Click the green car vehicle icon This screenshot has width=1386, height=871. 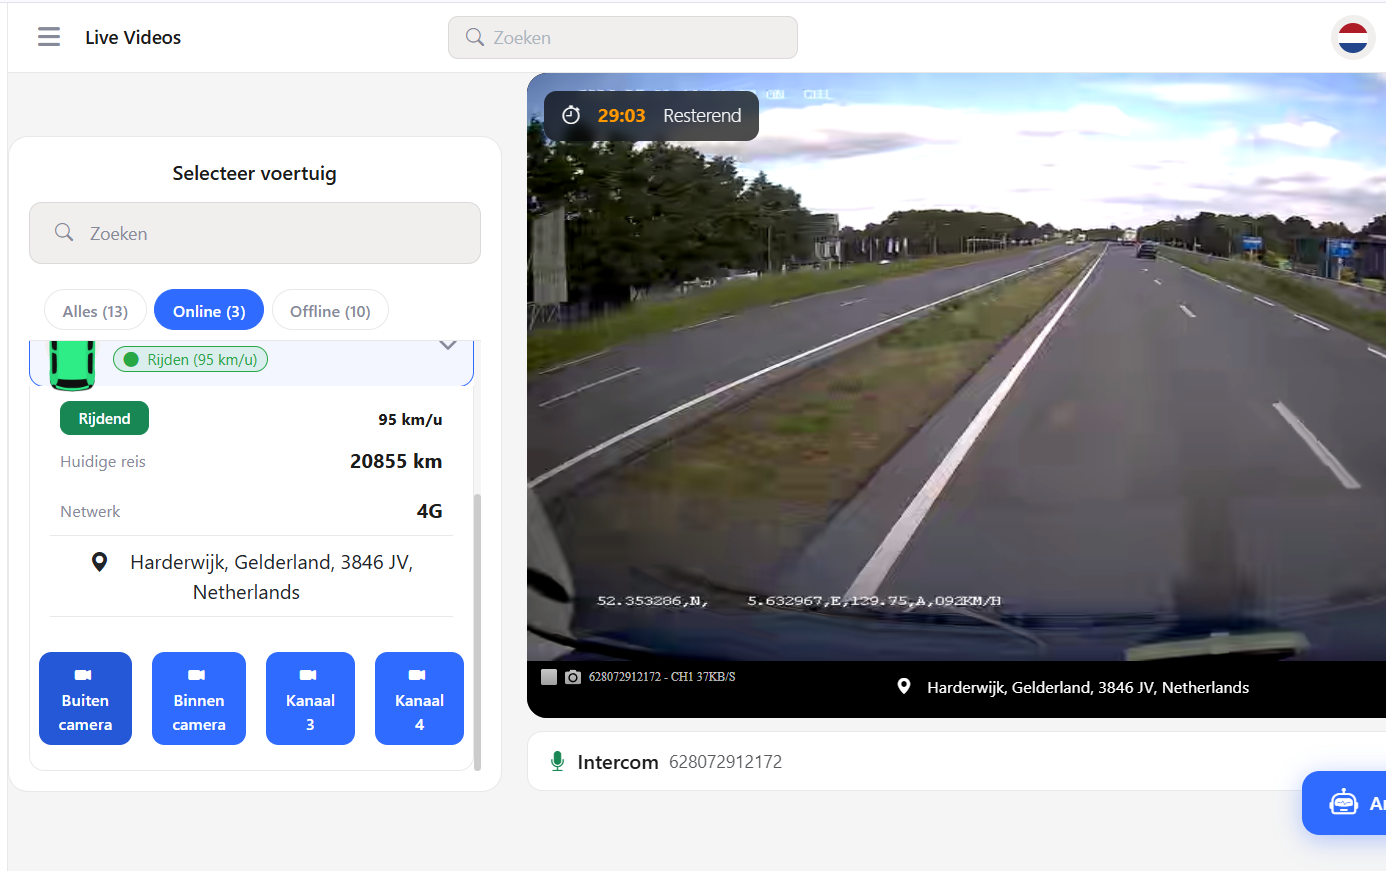coord(72,364)
